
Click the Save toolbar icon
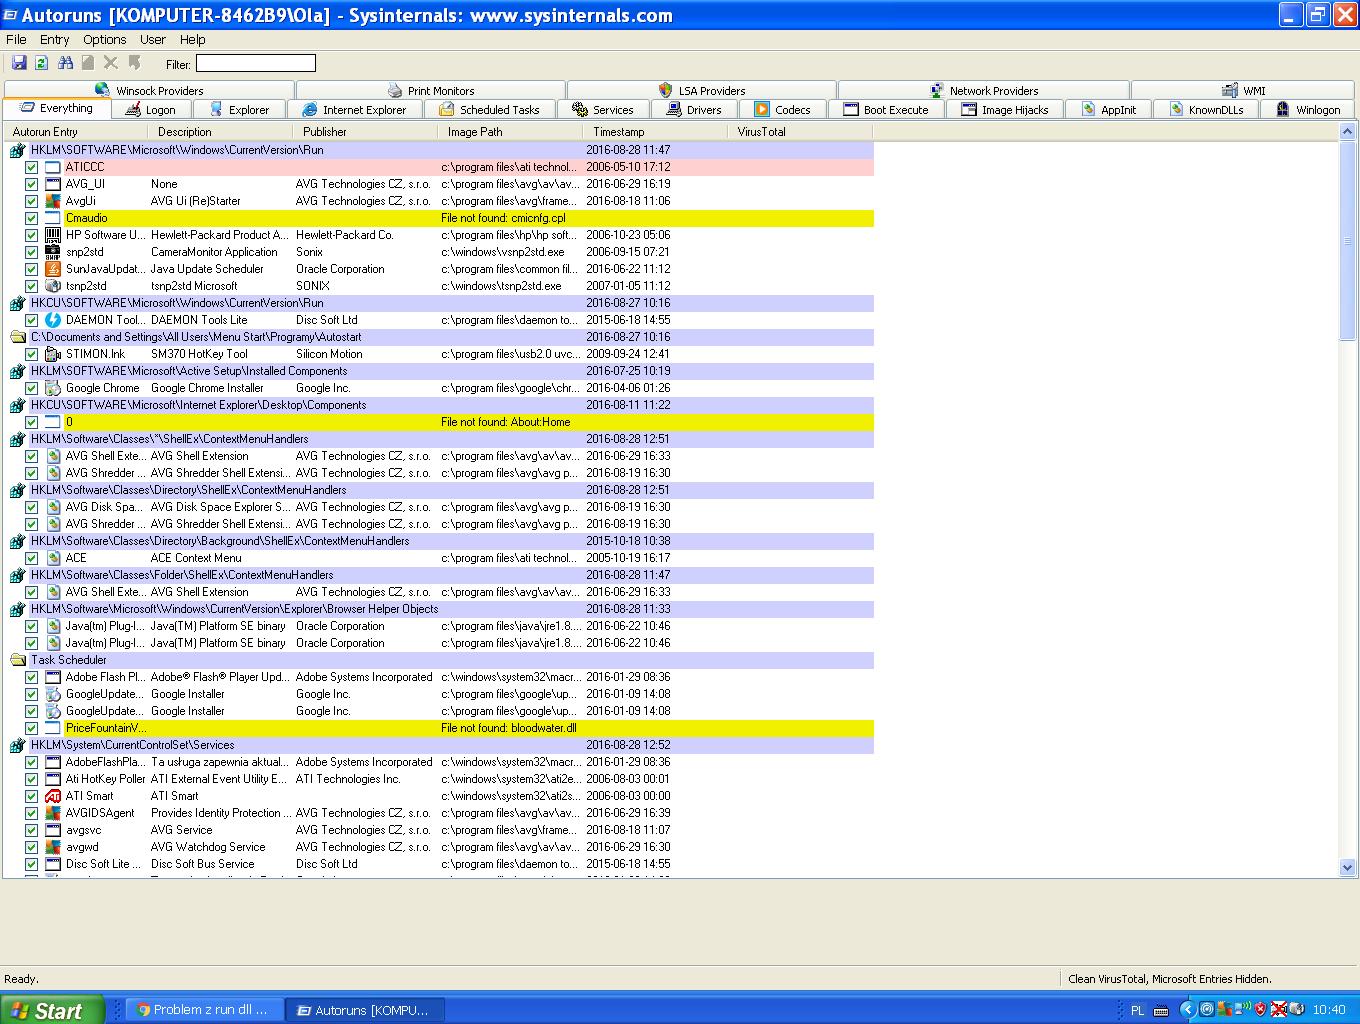(x=18, y=63)
